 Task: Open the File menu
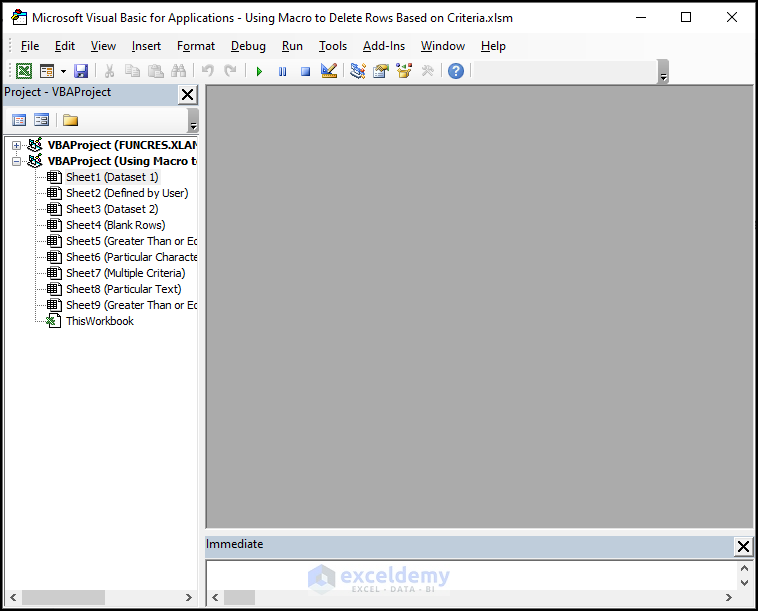click(29, 46)
